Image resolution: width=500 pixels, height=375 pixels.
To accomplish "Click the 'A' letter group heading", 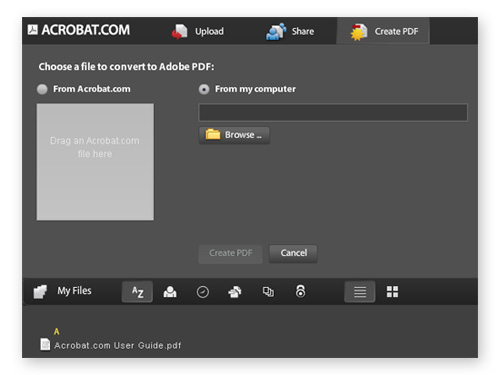I will click(x=56, y=331).
